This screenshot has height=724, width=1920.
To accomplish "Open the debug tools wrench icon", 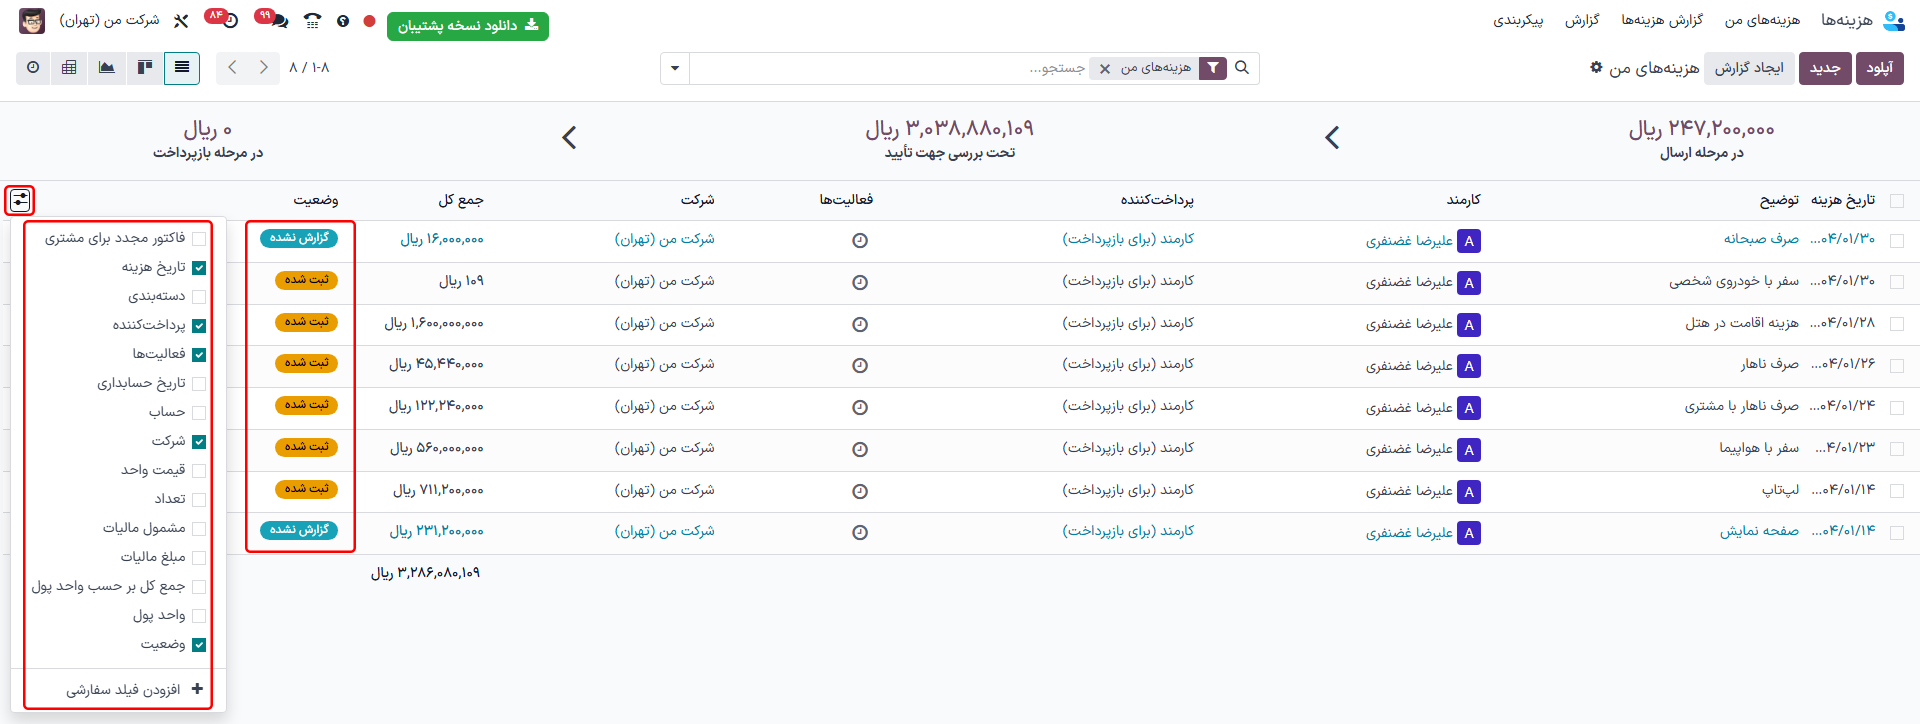I will click(x=181, y=21).
